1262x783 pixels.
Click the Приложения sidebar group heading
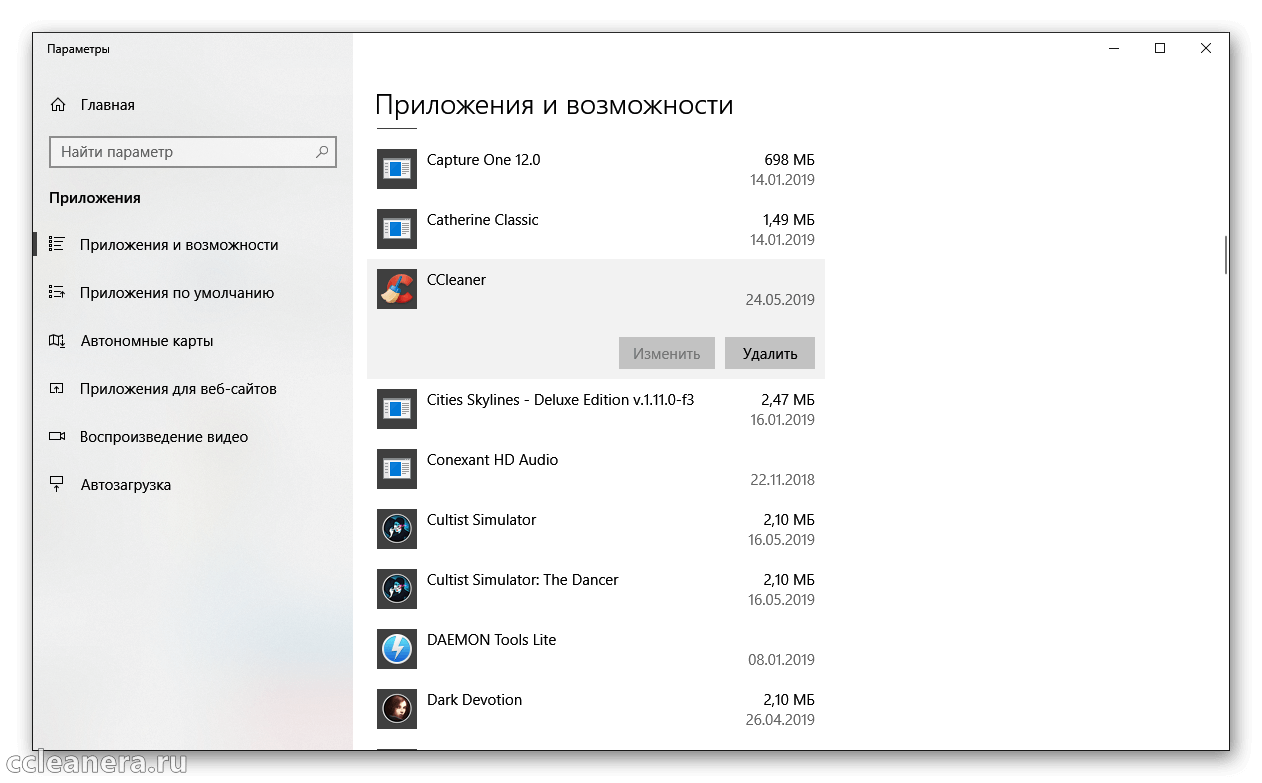pos(95,198)
